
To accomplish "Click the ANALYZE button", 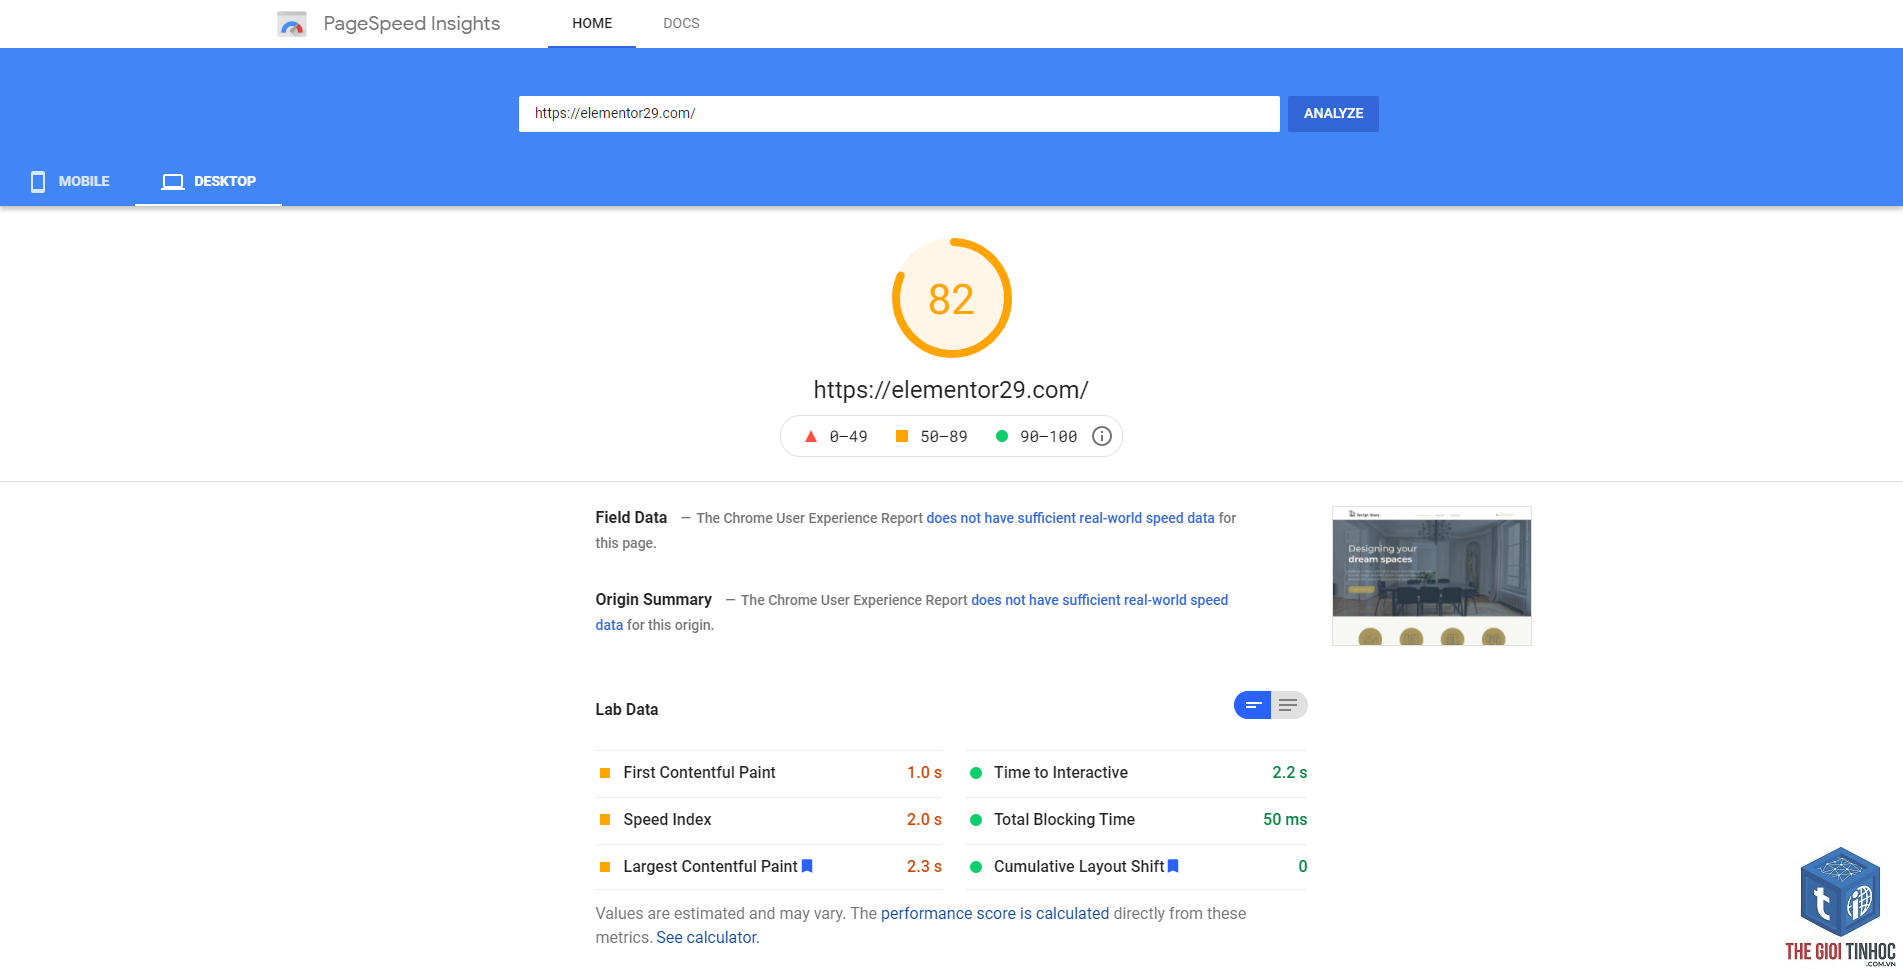I will click(1333, 113).
